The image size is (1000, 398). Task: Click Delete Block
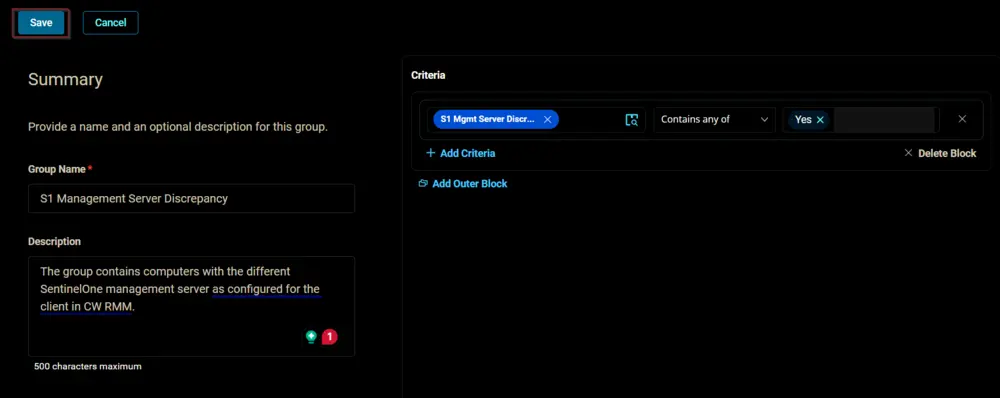(x=940, y=153)
